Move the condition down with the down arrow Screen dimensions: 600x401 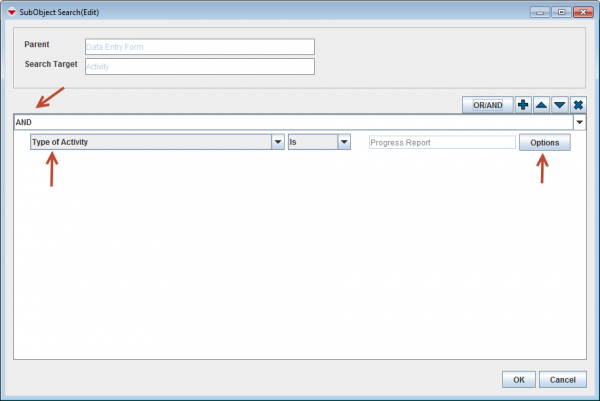point(559,104)
